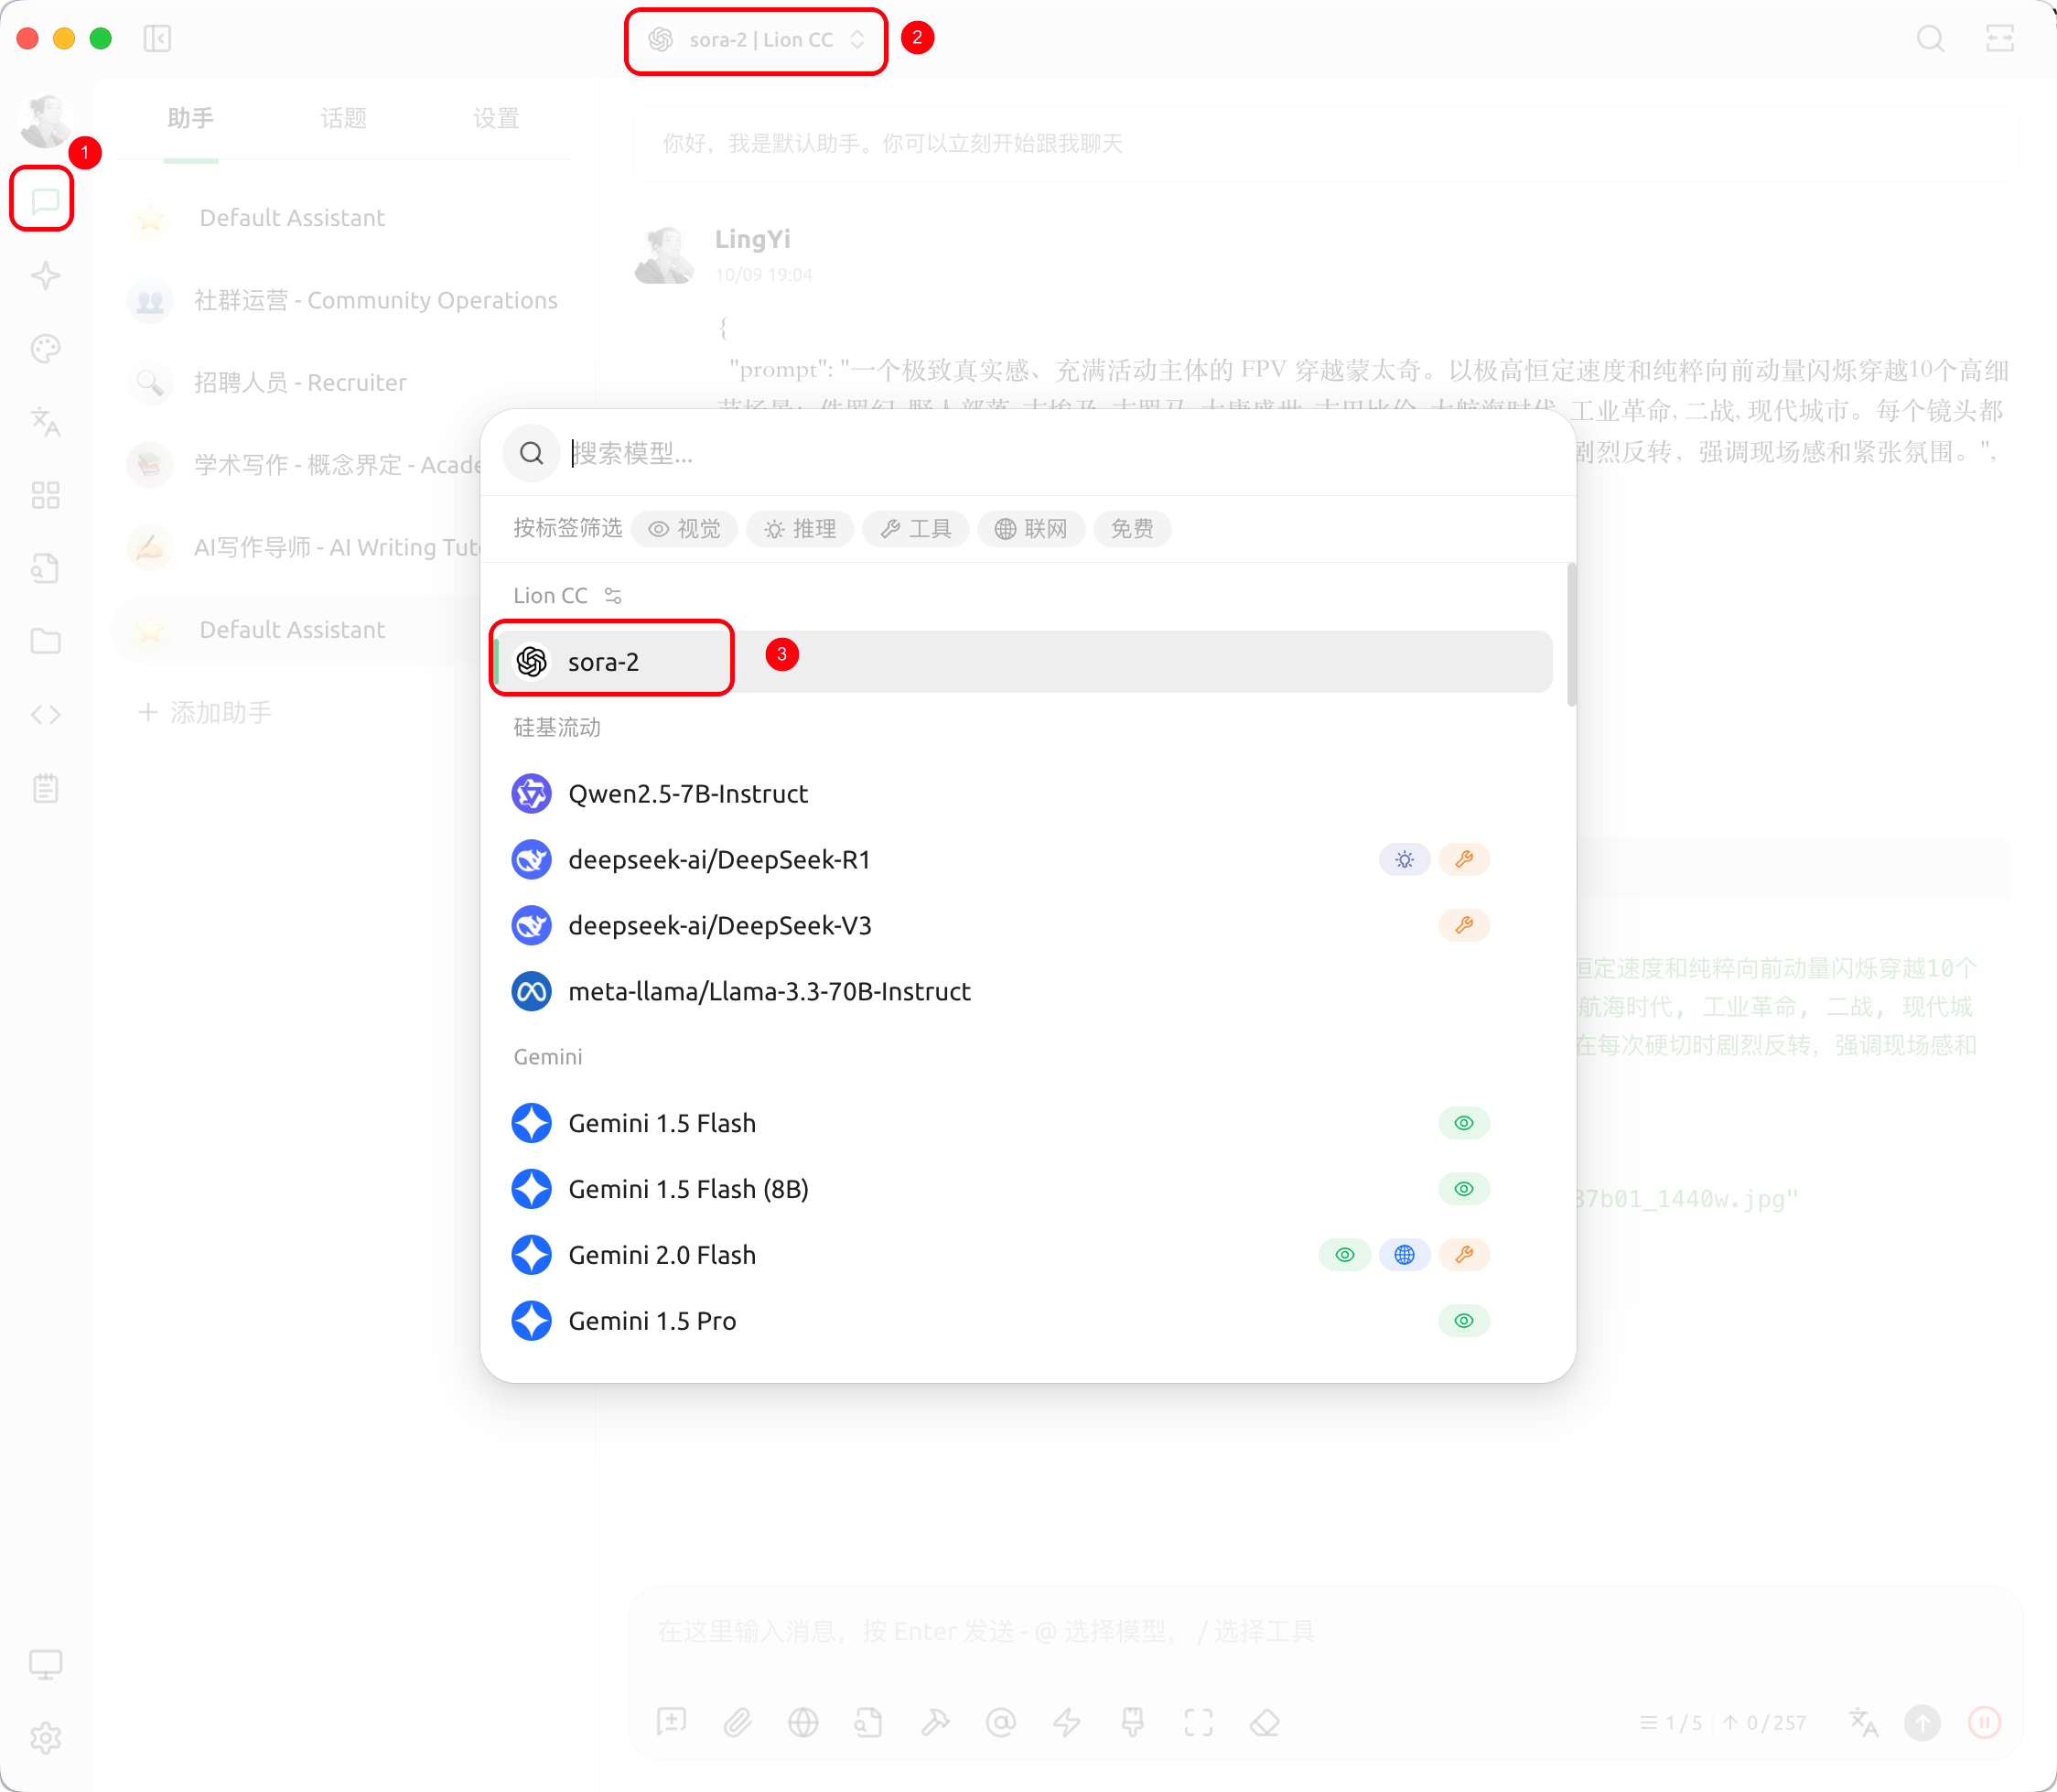The width and height of the screenshot is (2057, 1792).
Task: Click the model list scrollbar
Action: pyautogui.click(x=1571, y=635)
